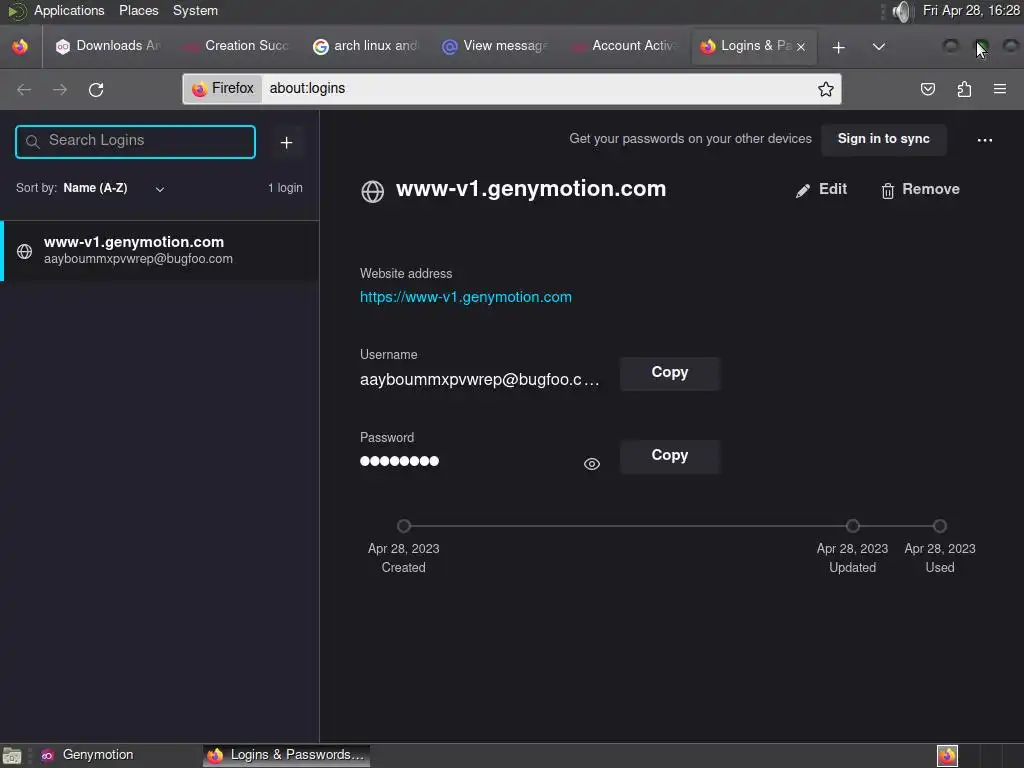Click the clock showing Fri Apr 28

[970, 10]
